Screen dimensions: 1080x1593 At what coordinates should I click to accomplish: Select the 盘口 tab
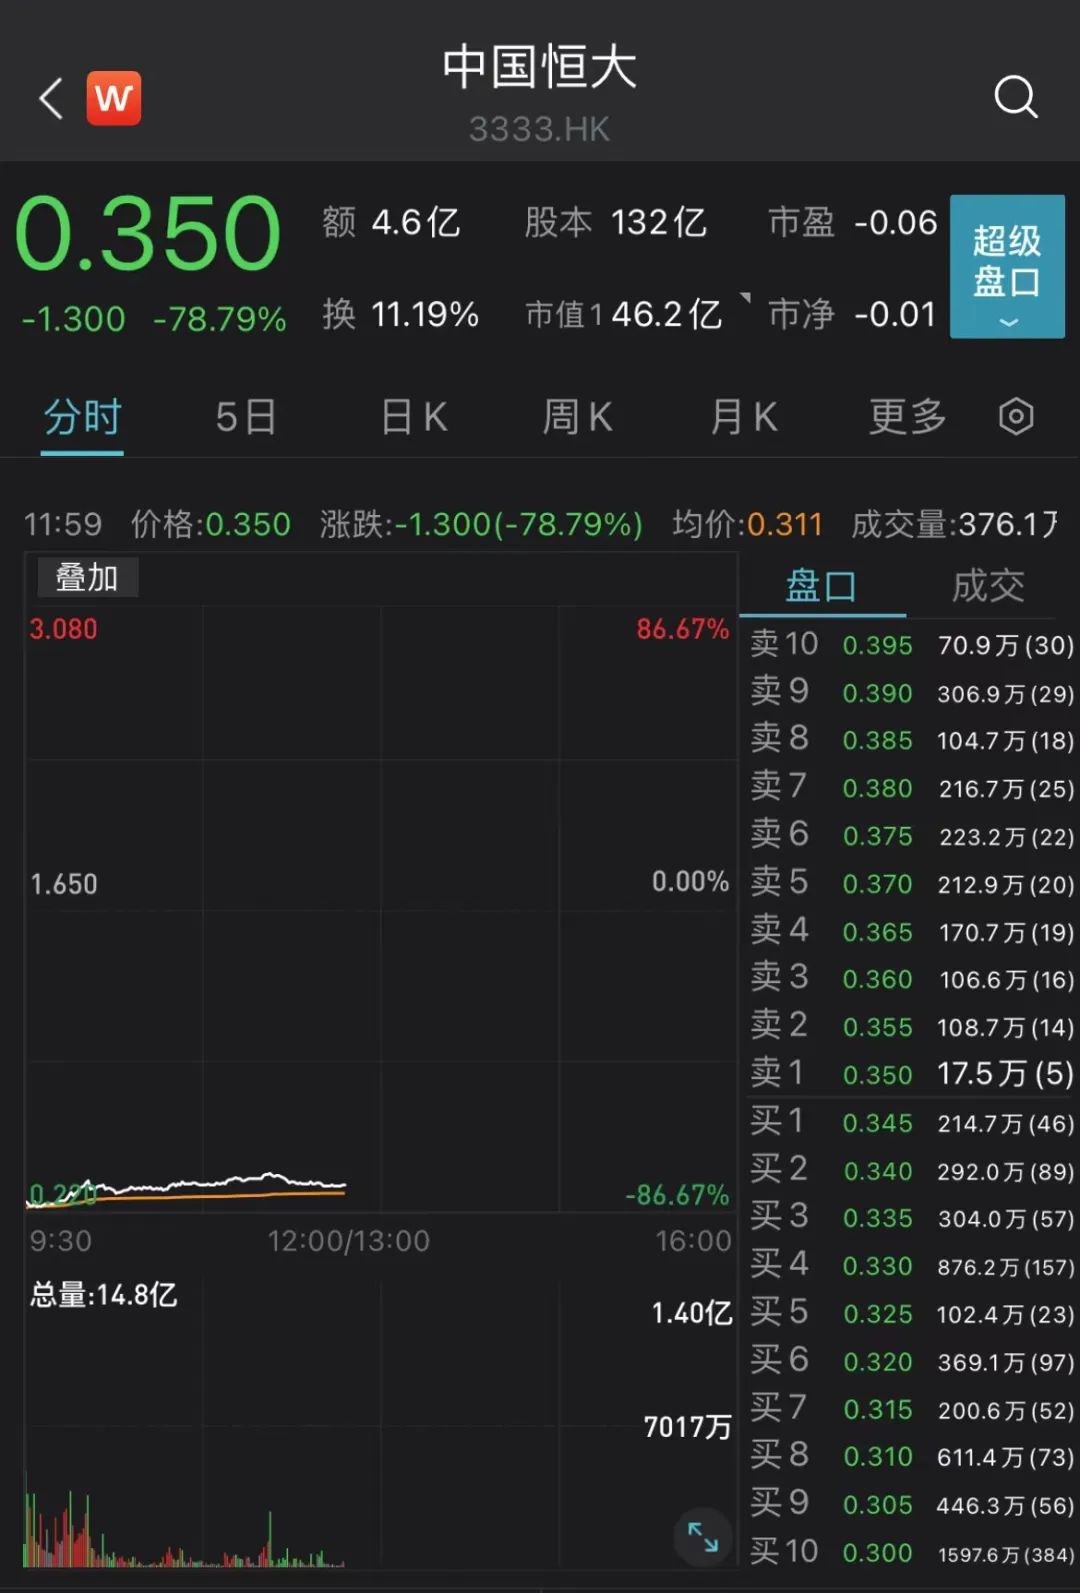(x=822, y=586)
